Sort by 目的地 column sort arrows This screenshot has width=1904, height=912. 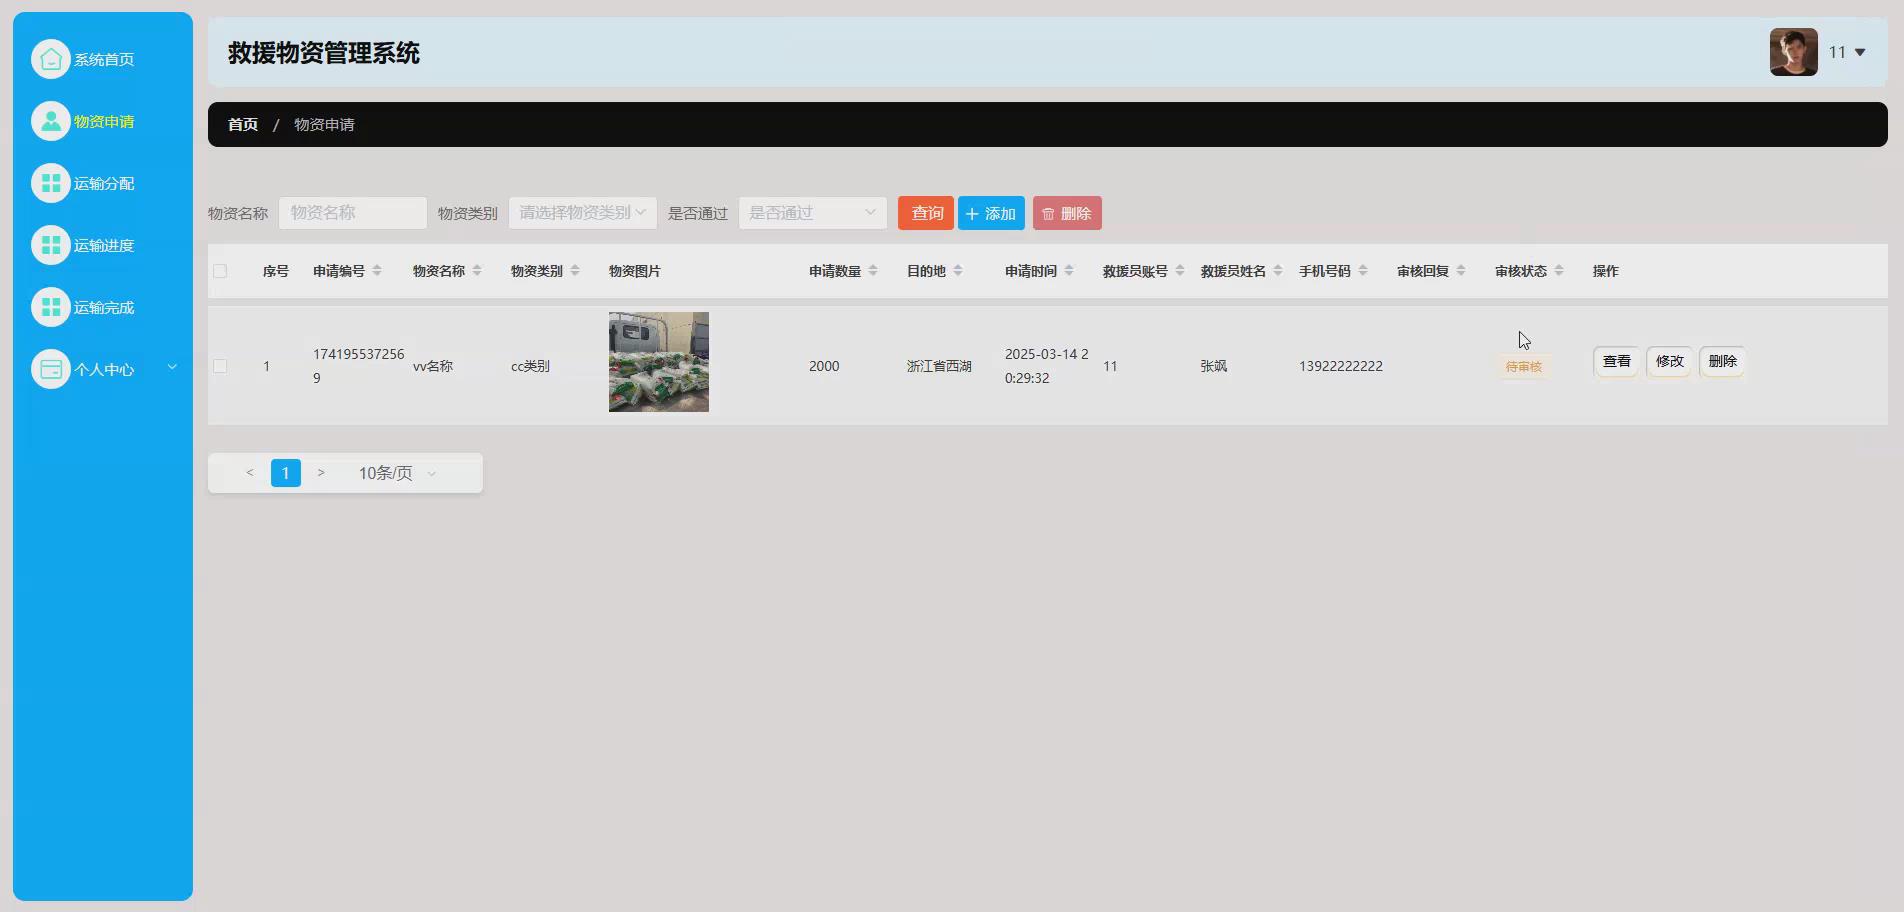pyautogui.click(x=958, y=271)
